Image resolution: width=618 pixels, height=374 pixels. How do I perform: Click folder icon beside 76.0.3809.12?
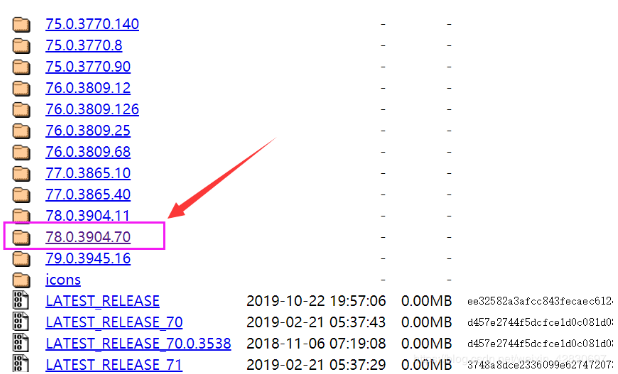point(21,88)
